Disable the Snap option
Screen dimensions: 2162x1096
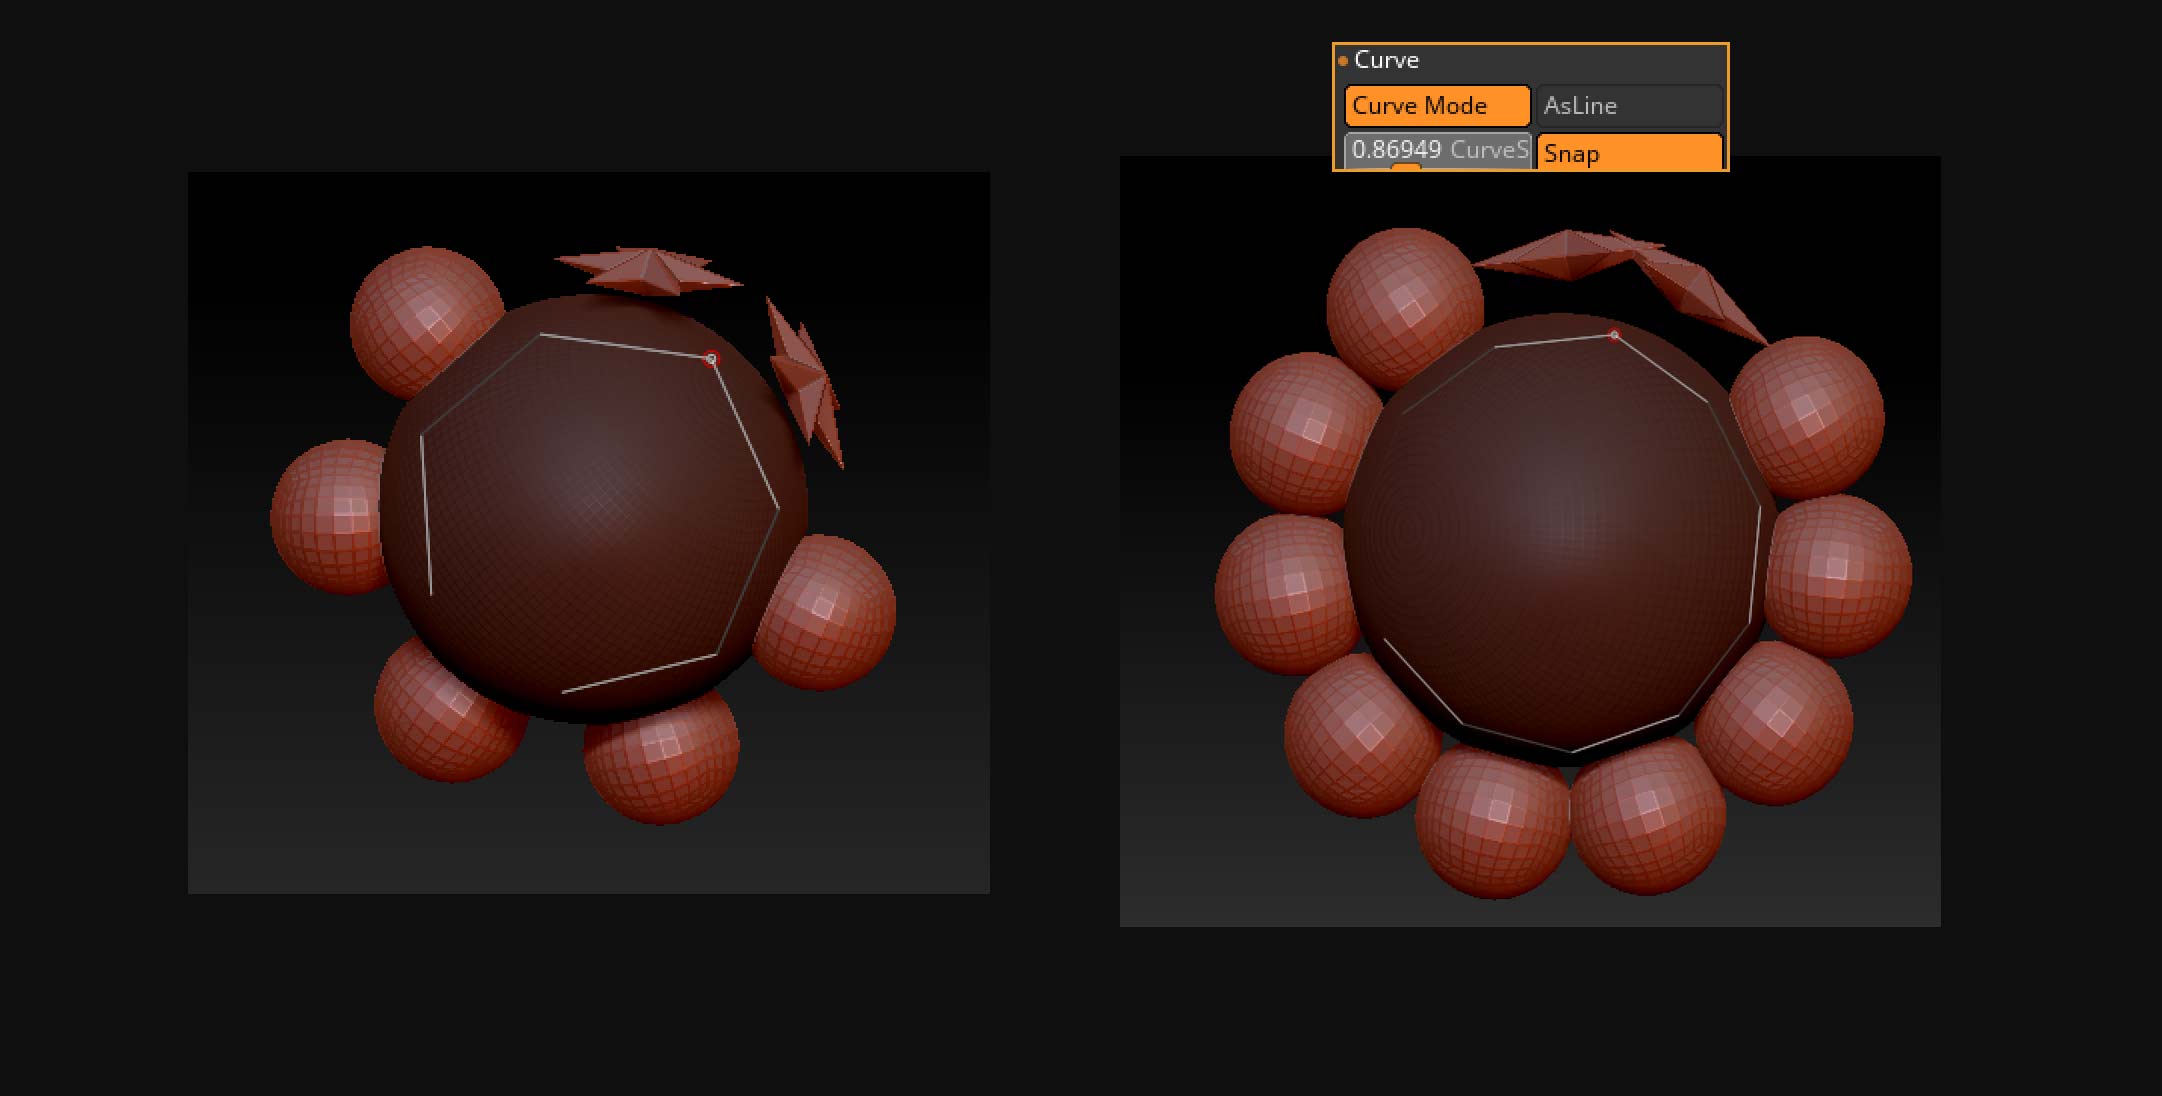click(x=1629, y=152)
